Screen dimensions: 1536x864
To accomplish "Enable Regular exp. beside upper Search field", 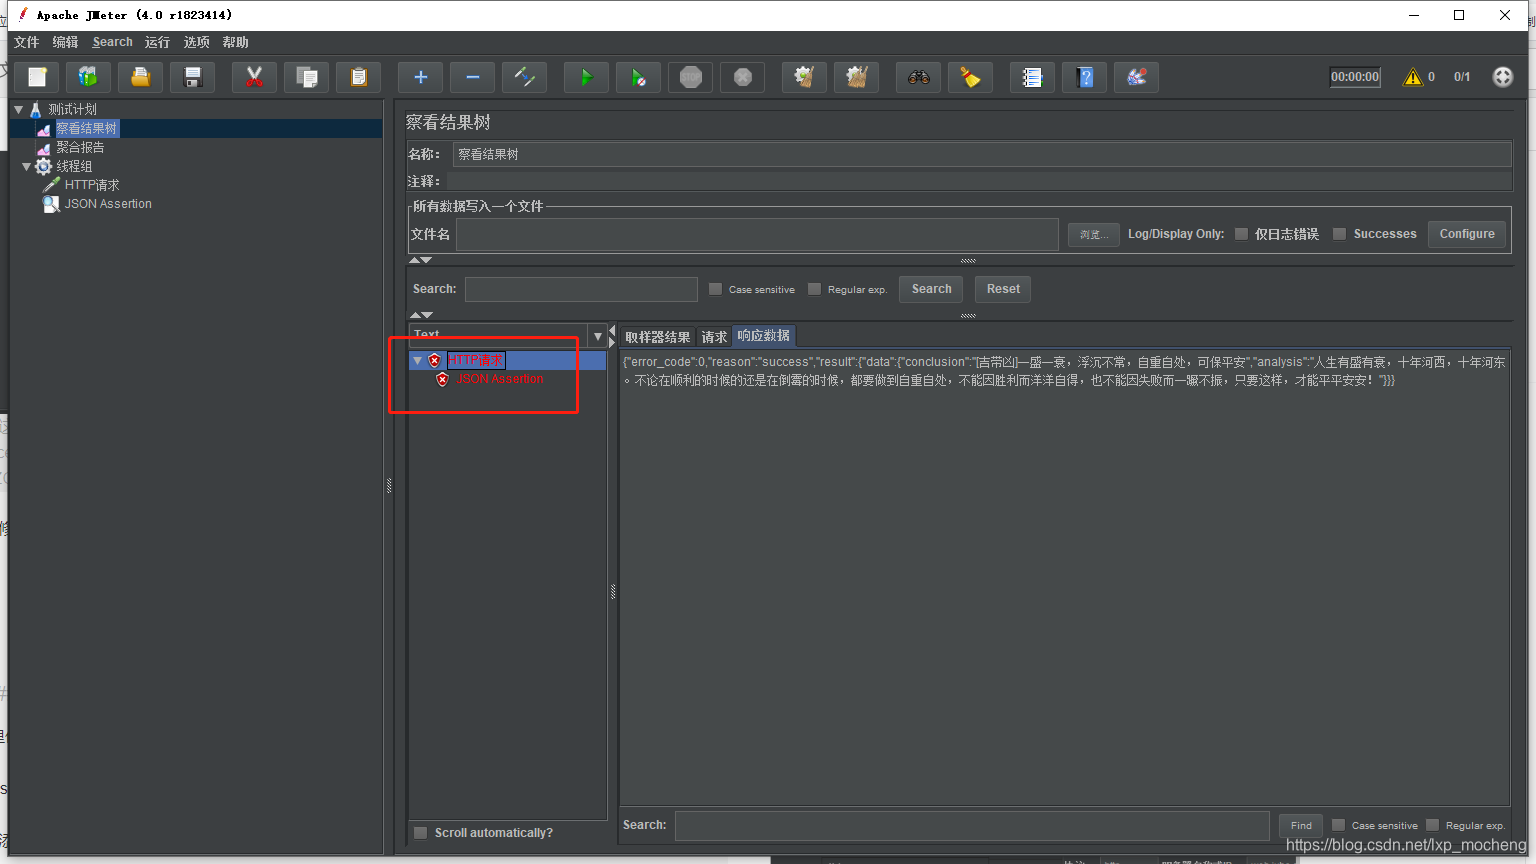I will click(814, 289).
